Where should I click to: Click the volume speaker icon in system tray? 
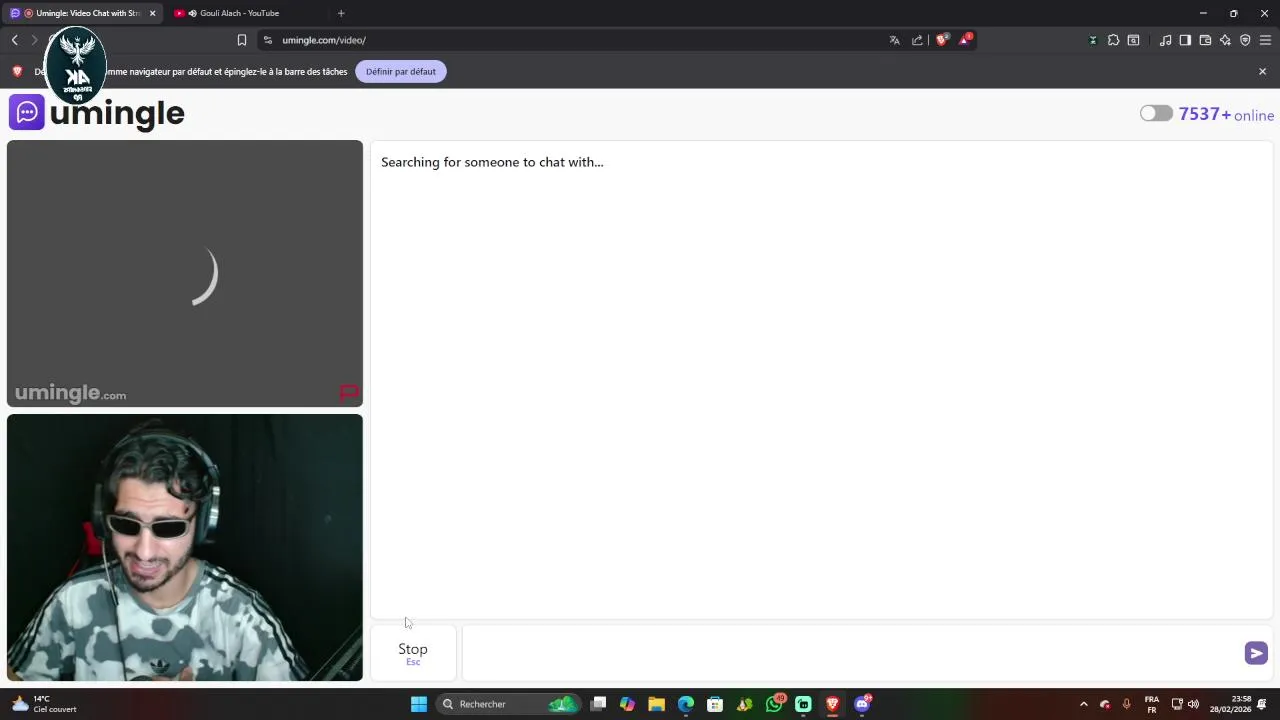click(1193, 704)
